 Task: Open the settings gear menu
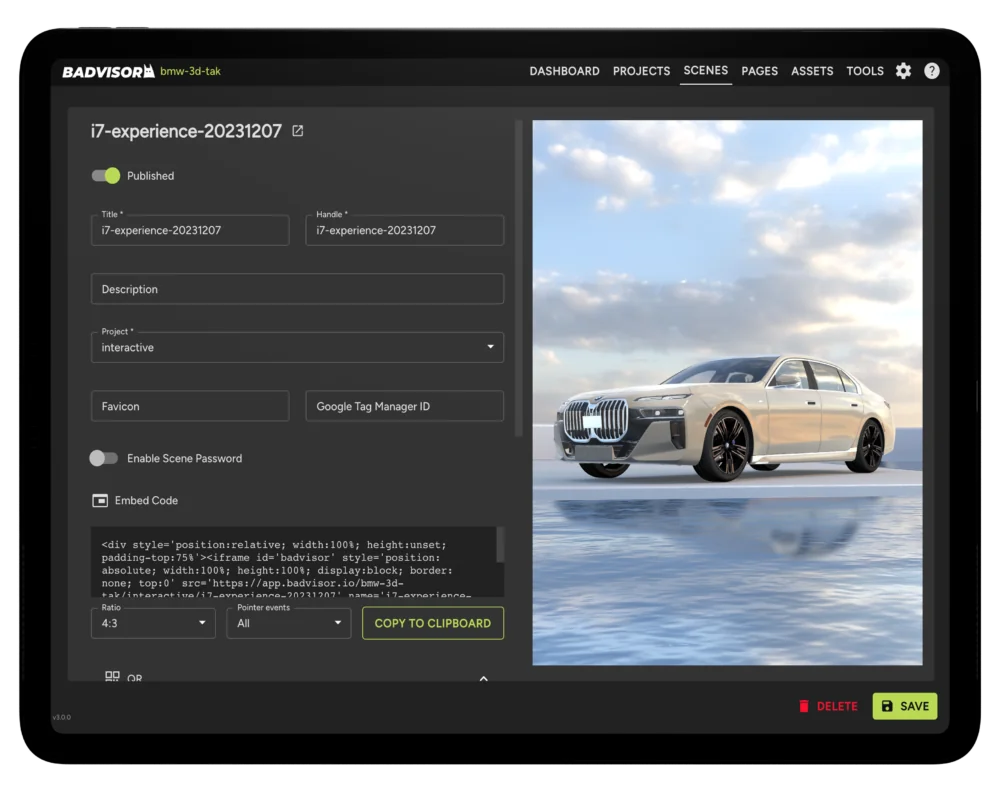coord(903,71)
